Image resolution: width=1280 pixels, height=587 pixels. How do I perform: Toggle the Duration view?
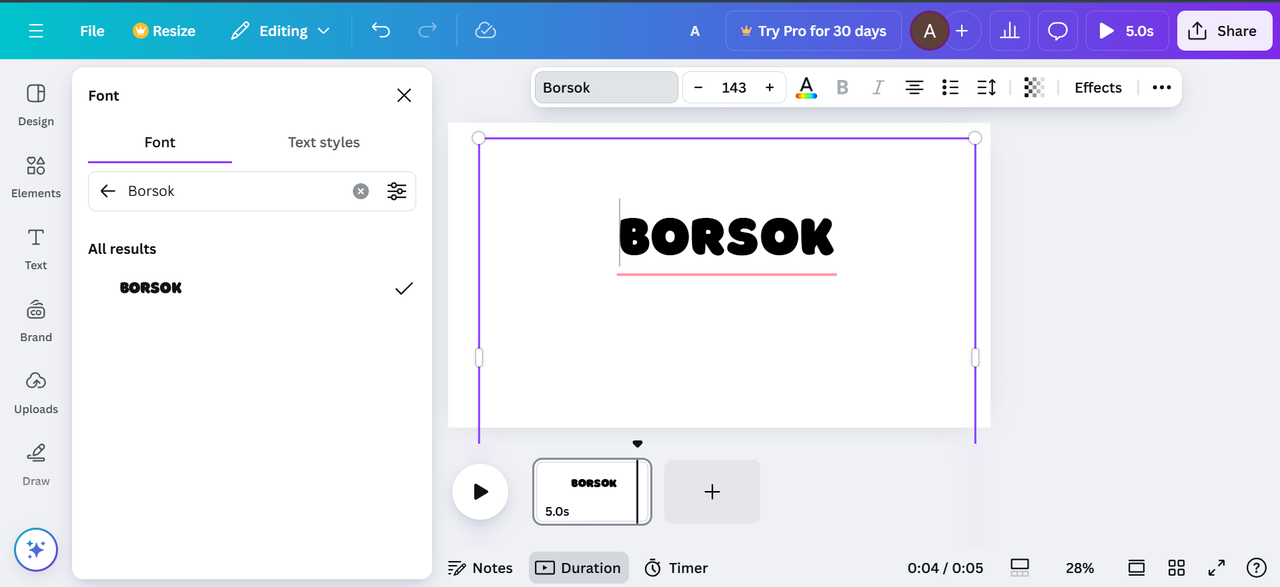[x=579, y=568]
